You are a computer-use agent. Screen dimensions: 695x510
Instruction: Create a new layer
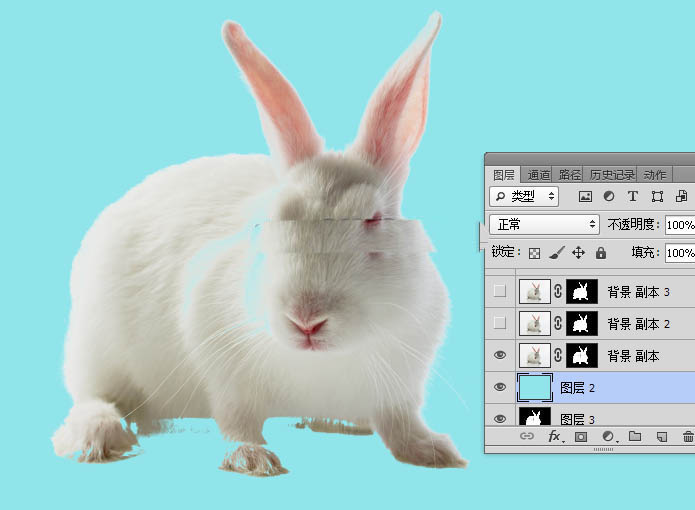pyautogui.click(x=661, y=437)
